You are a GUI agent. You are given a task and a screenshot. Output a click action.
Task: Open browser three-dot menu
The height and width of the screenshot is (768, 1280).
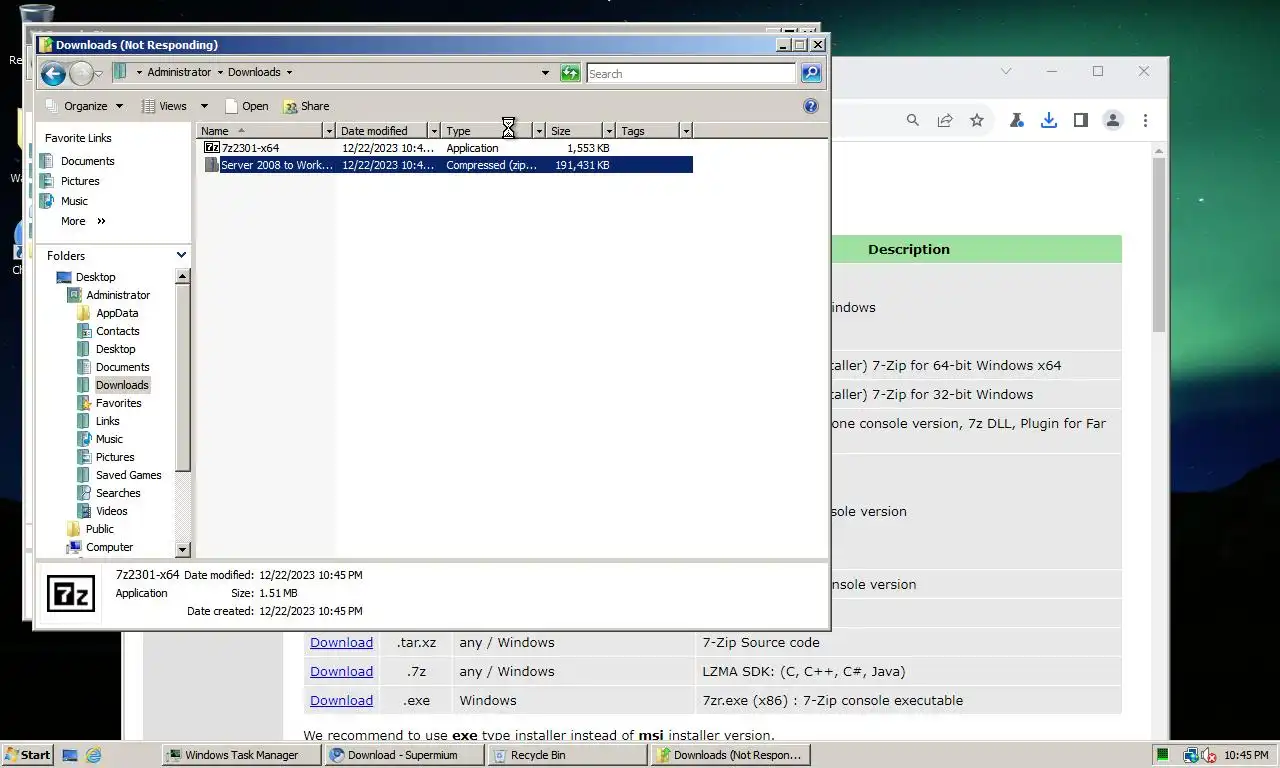(1145, 120)
